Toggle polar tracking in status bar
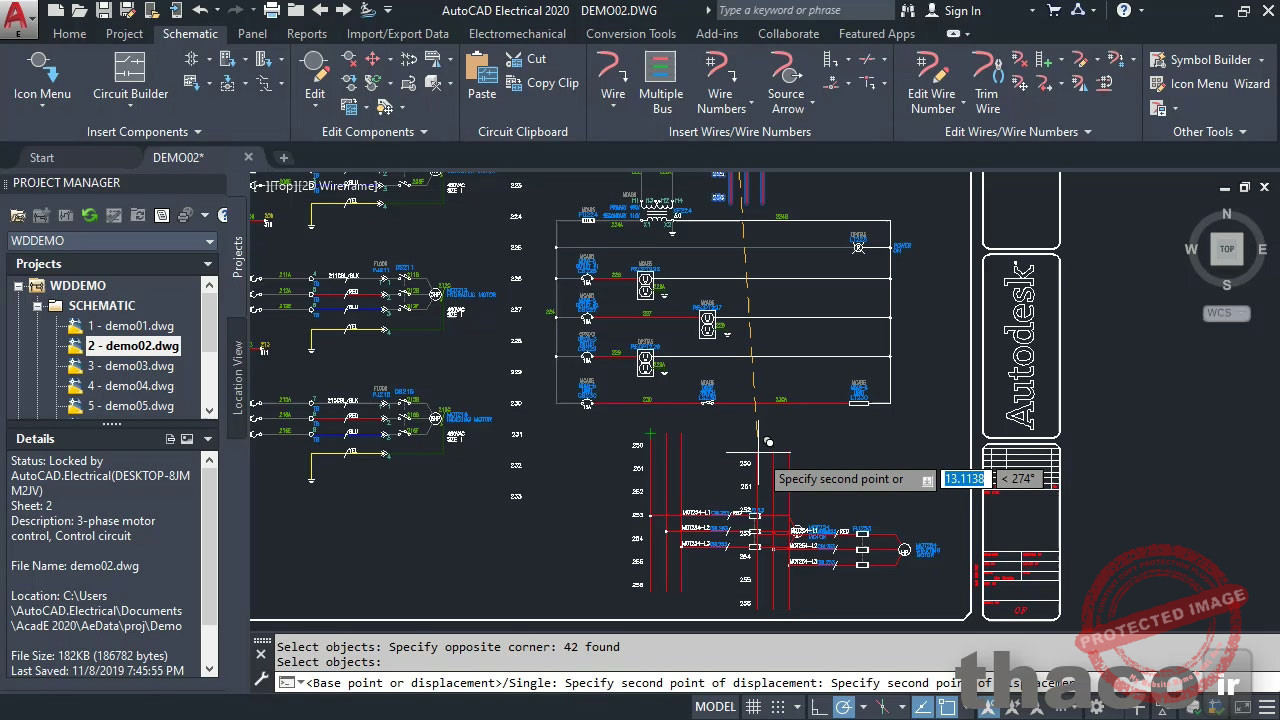 (844, 707)
